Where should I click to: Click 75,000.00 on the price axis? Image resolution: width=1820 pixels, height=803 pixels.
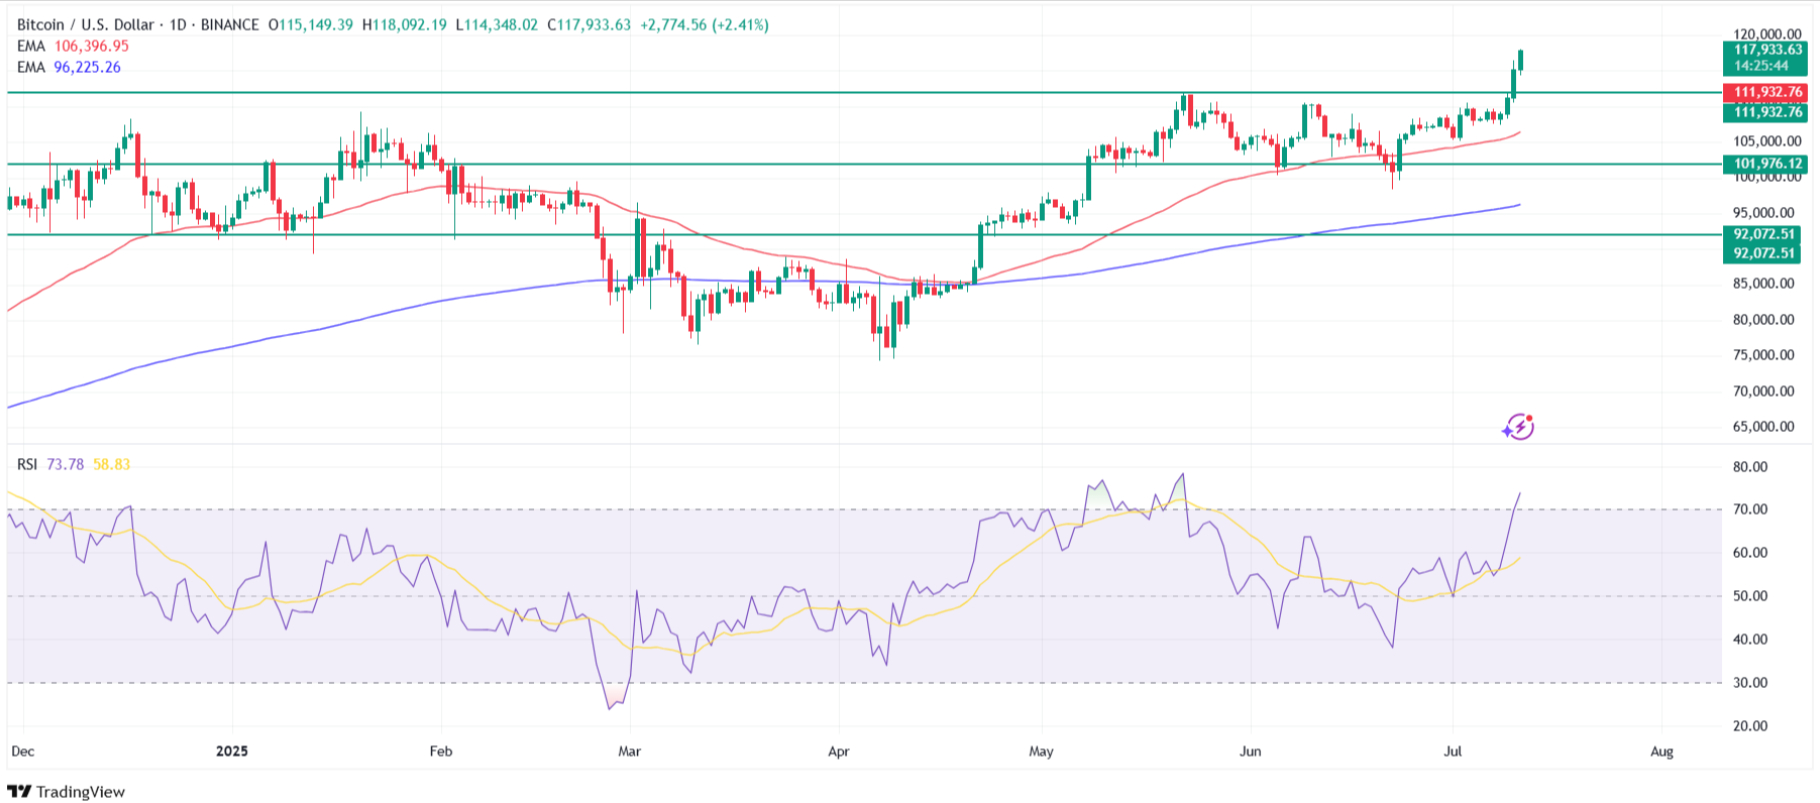click(1764, 355)
